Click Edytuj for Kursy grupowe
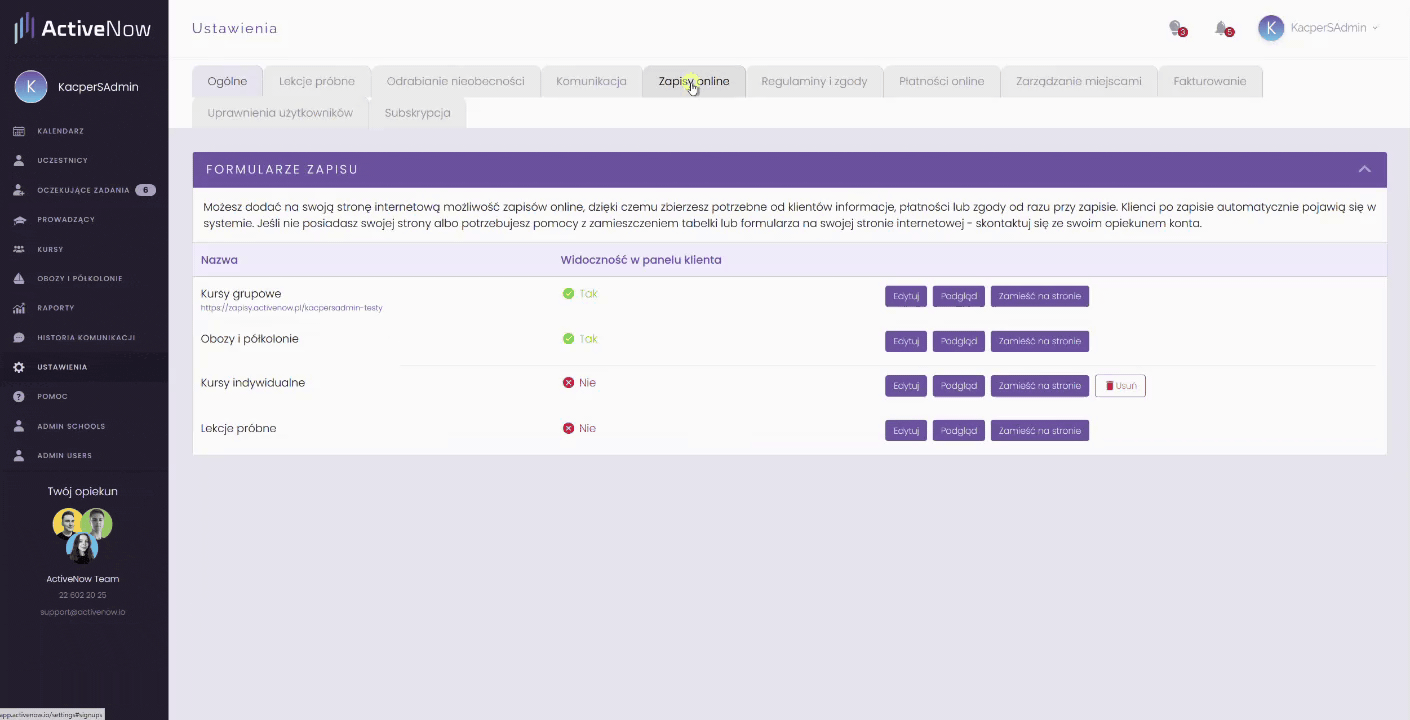The height and width of the screenshot is (720, 1410). (905, 296)
